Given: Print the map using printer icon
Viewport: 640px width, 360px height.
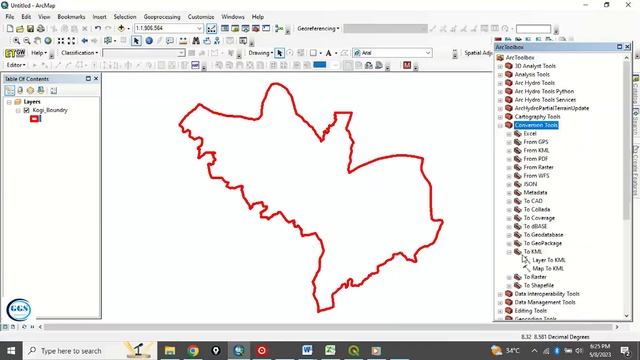Looking at the screenshot, I should pos(41,29).
